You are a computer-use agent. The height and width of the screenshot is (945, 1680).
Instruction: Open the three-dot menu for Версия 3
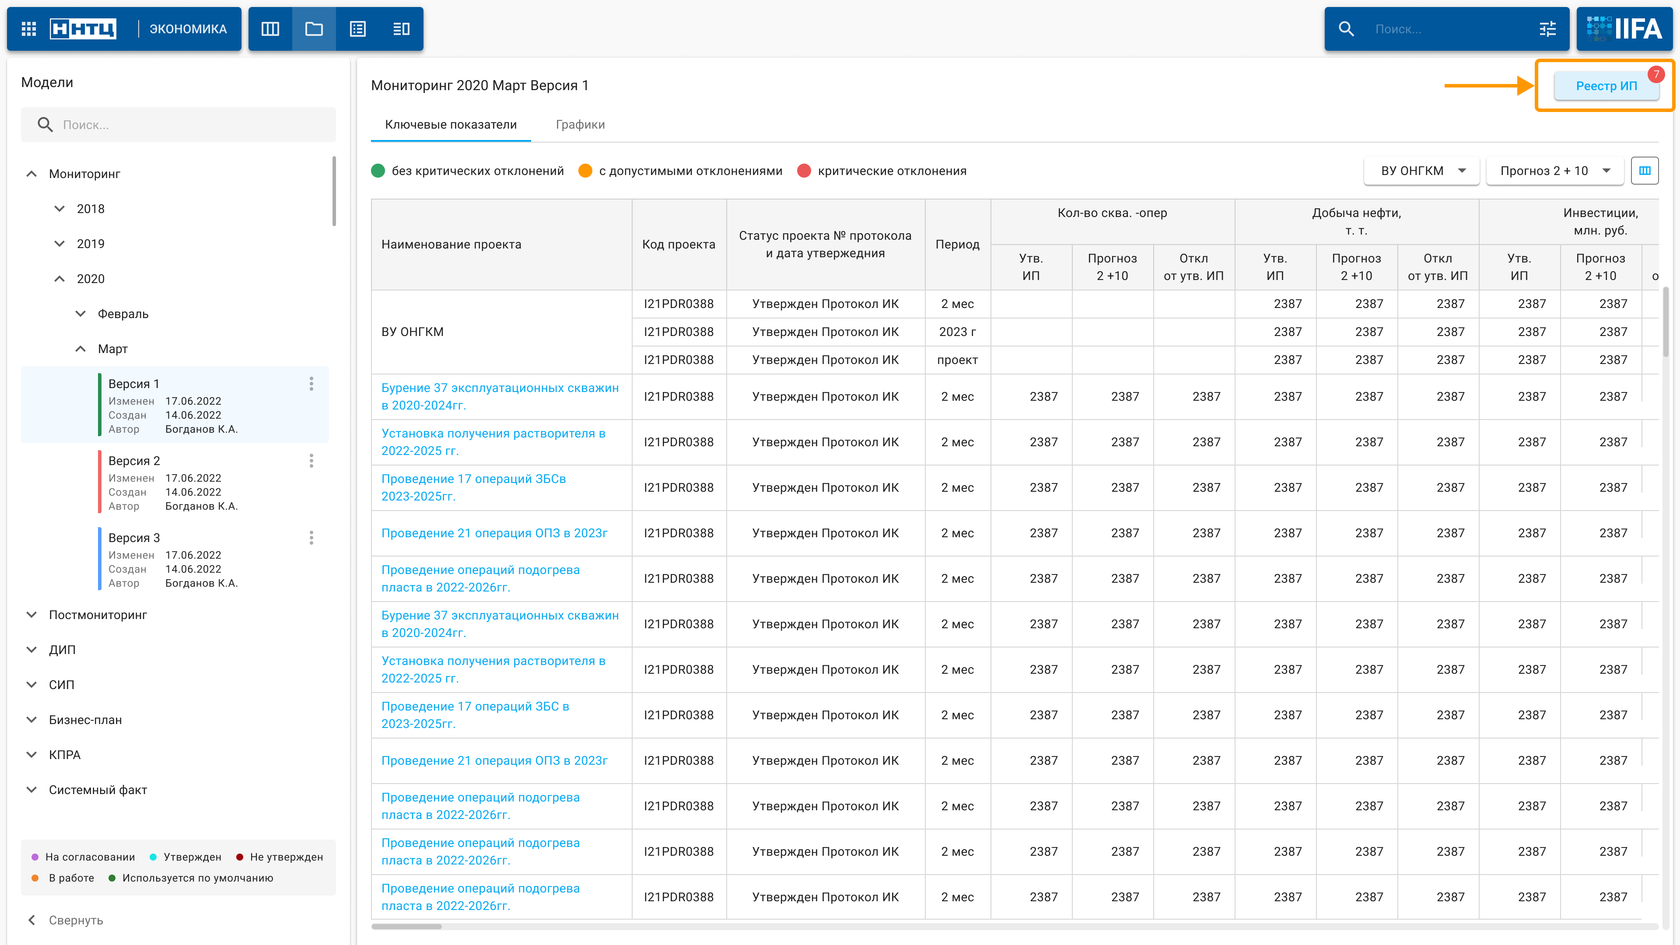point(311,538)
